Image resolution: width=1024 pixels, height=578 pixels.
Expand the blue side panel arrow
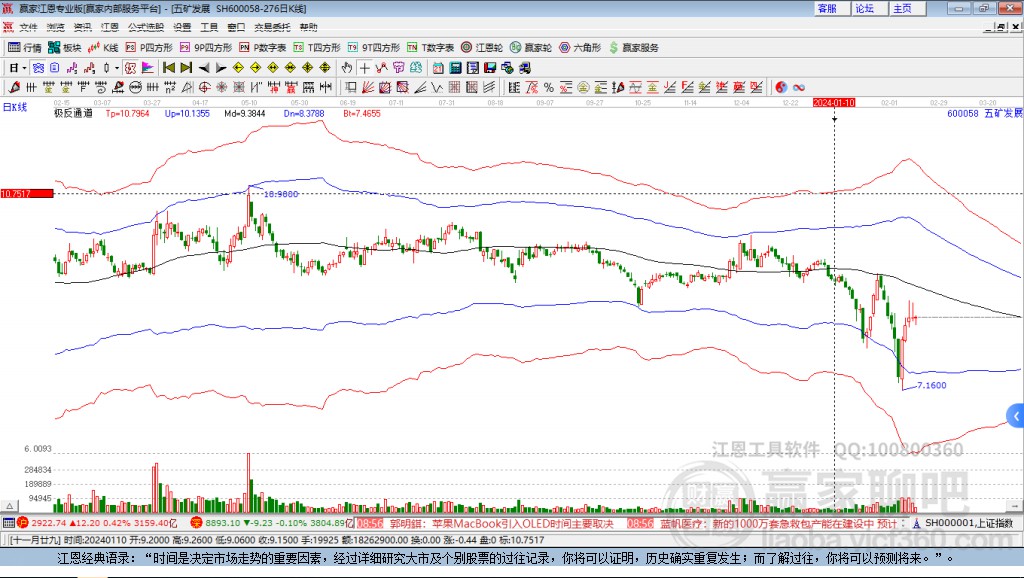coord(1016,416)
